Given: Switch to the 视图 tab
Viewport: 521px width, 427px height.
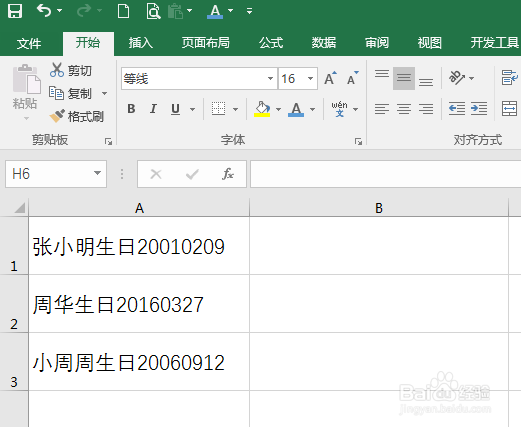Looking at the screenshot, I should [x=430, y=43].
